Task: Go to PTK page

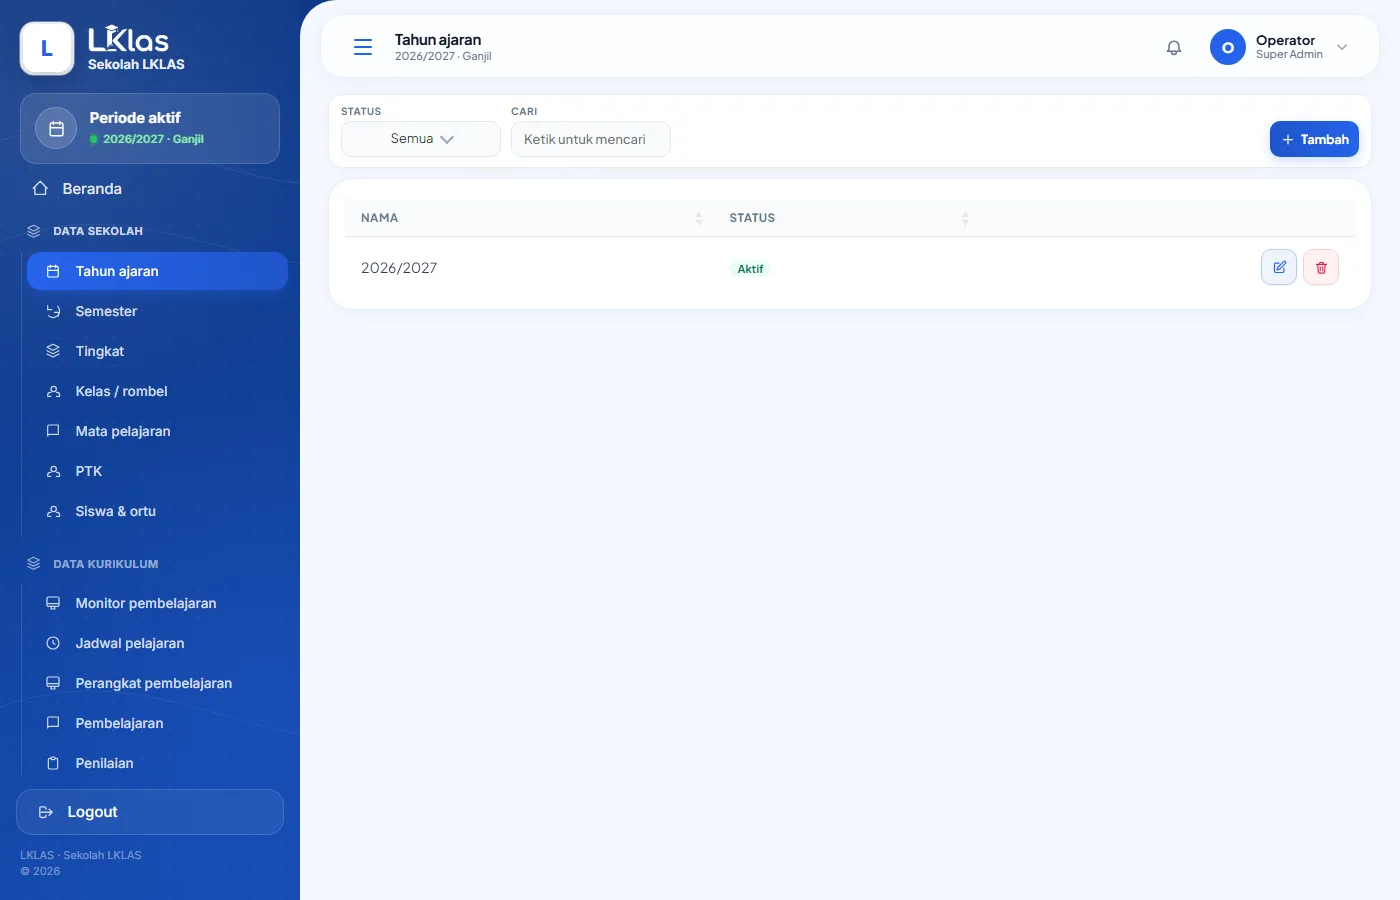Action: [x=157, y=471]
